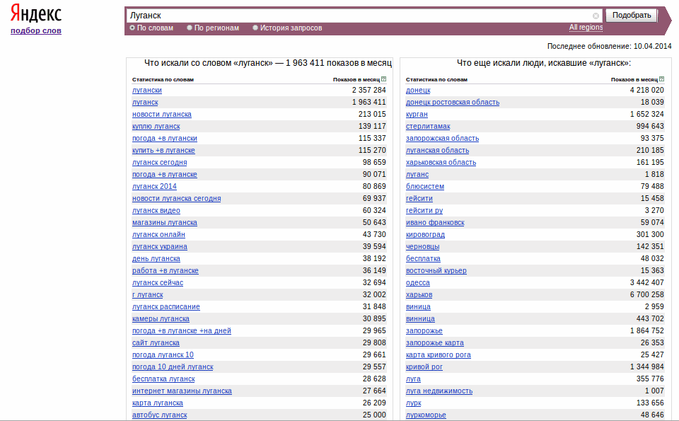Open the All regions link
The width and height of the screenshot is (679, 421).
click(586, 27)
